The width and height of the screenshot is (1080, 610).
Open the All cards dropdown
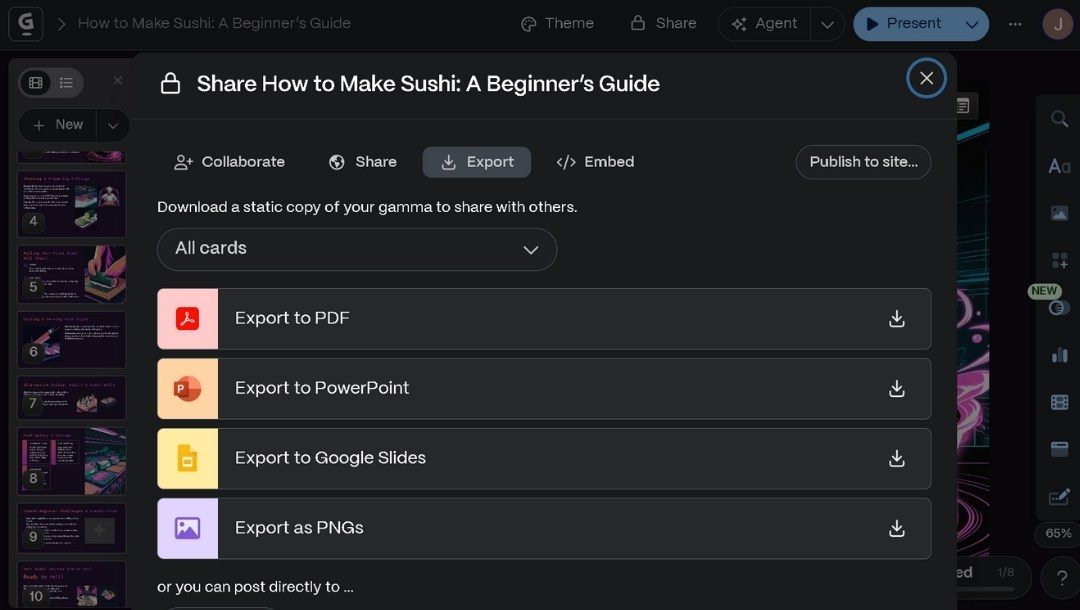tap(357, 249)
